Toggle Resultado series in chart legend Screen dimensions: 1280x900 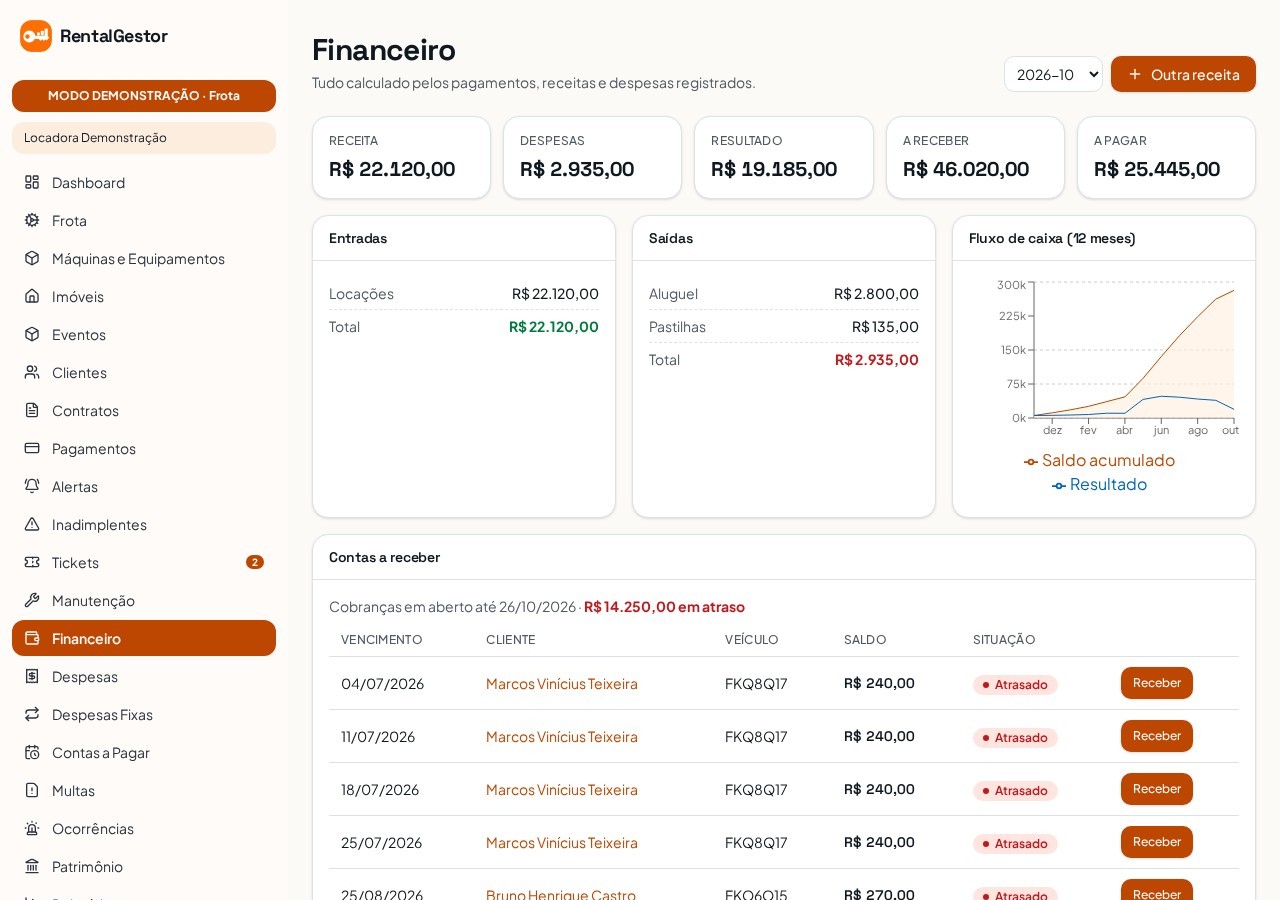1099,484
